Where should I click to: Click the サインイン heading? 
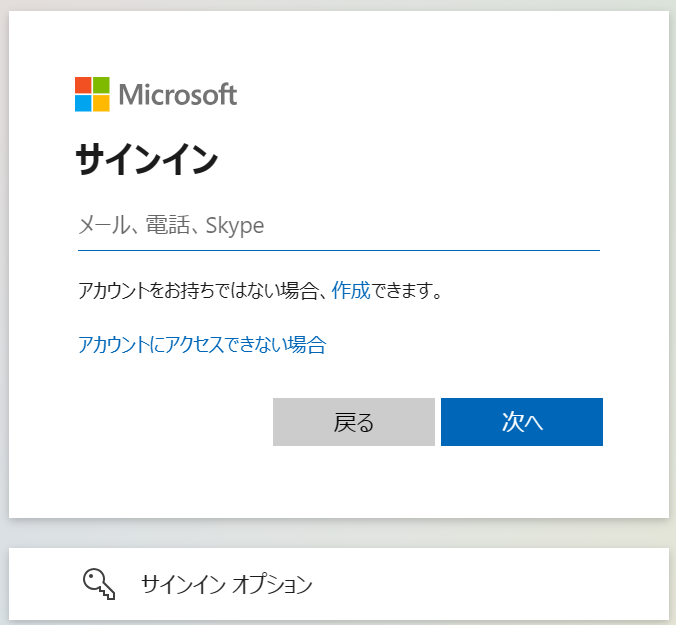(147, 160)
